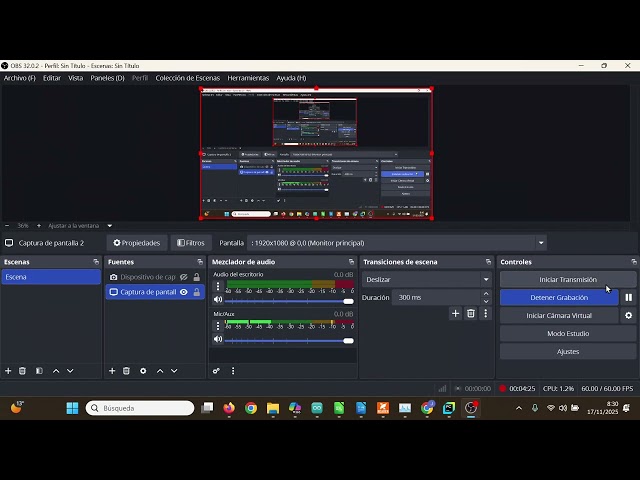Stop recording with Detener Grabación
This screenshot has height=480, width=640.
pos(559,298)
